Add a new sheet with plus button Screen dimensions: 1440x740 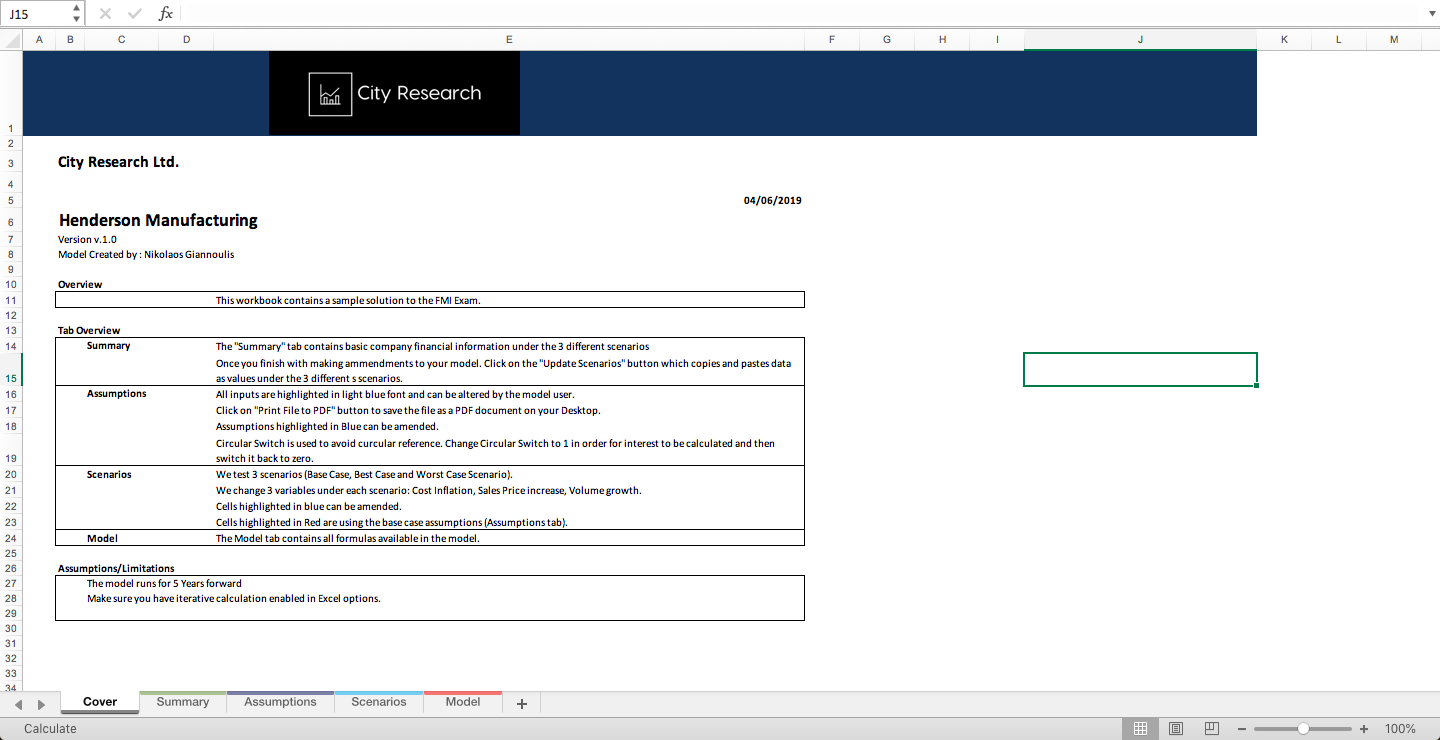coord(521,704)
